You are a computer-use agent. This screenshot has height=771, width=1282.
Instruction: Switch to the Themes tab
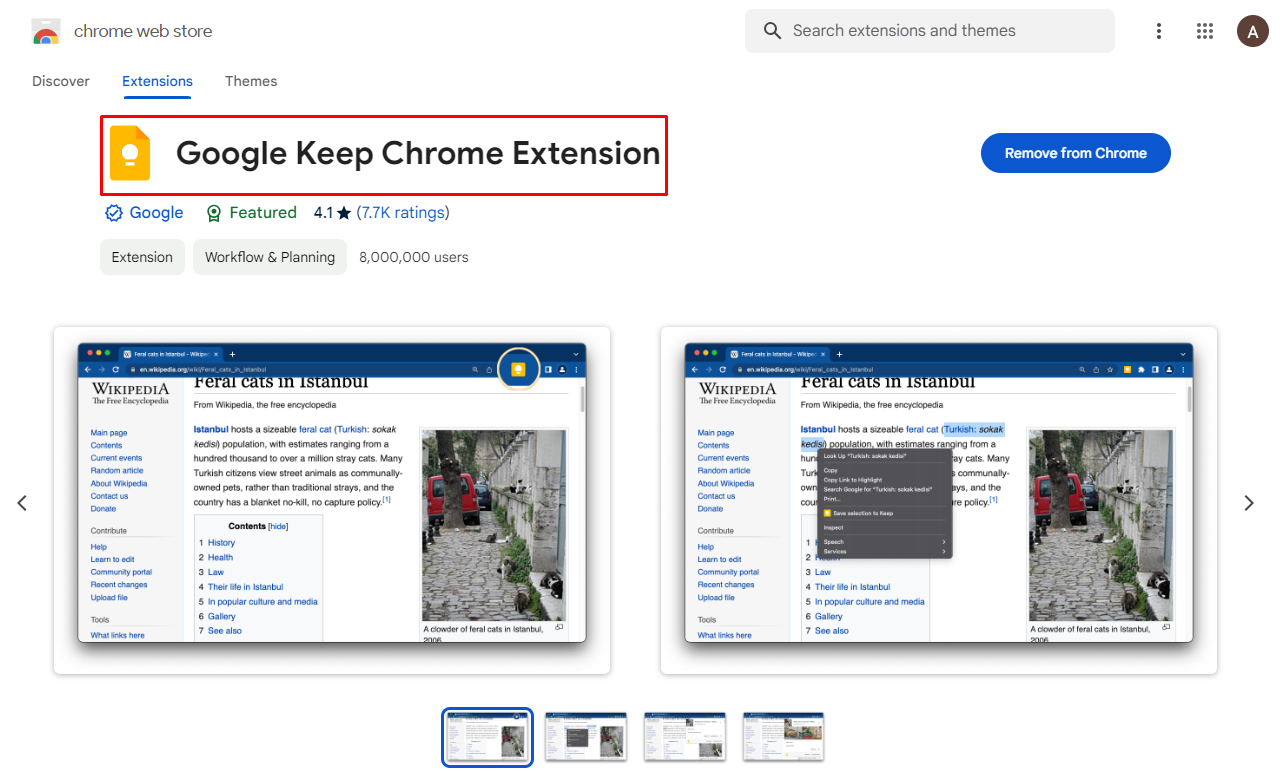click(251, 81)
